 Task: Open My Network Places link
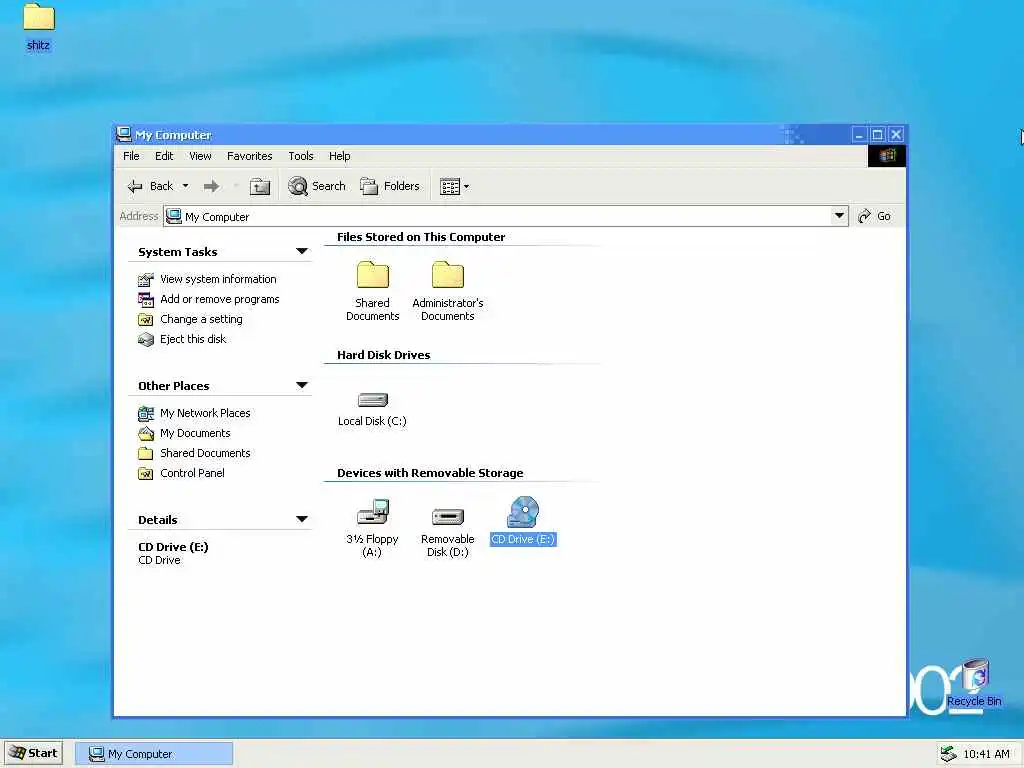pos(205,413)
